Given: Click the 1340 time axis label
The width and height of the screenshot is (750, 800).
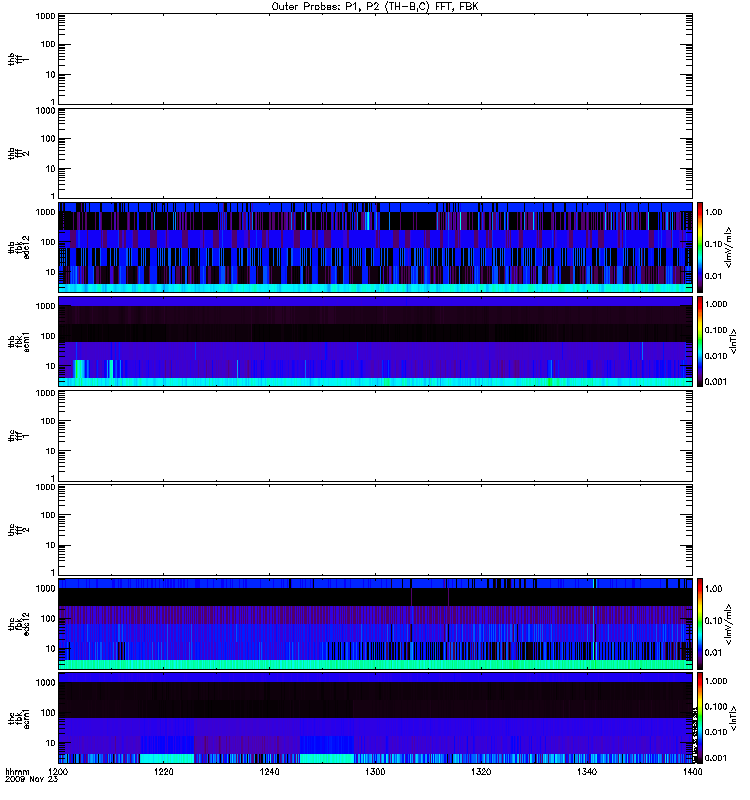Looking at the screenshot, I should (587, 772).
